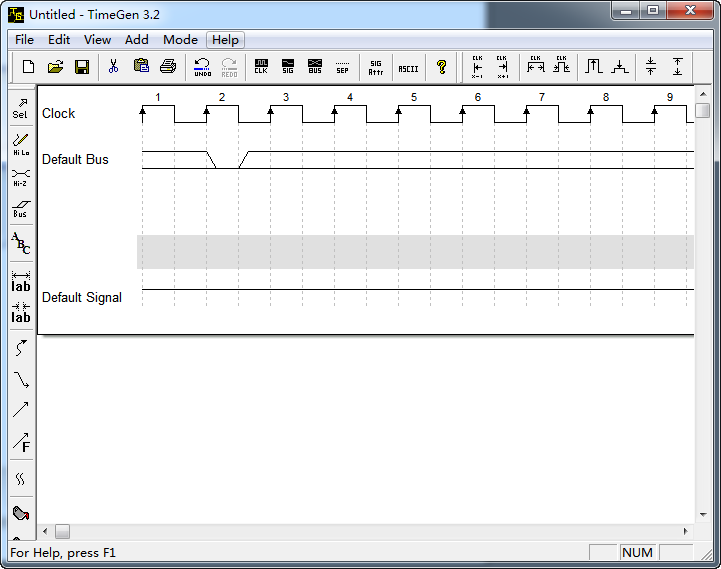
Task: Choose the Hi-Z tool
Action: tap(21, 178)
